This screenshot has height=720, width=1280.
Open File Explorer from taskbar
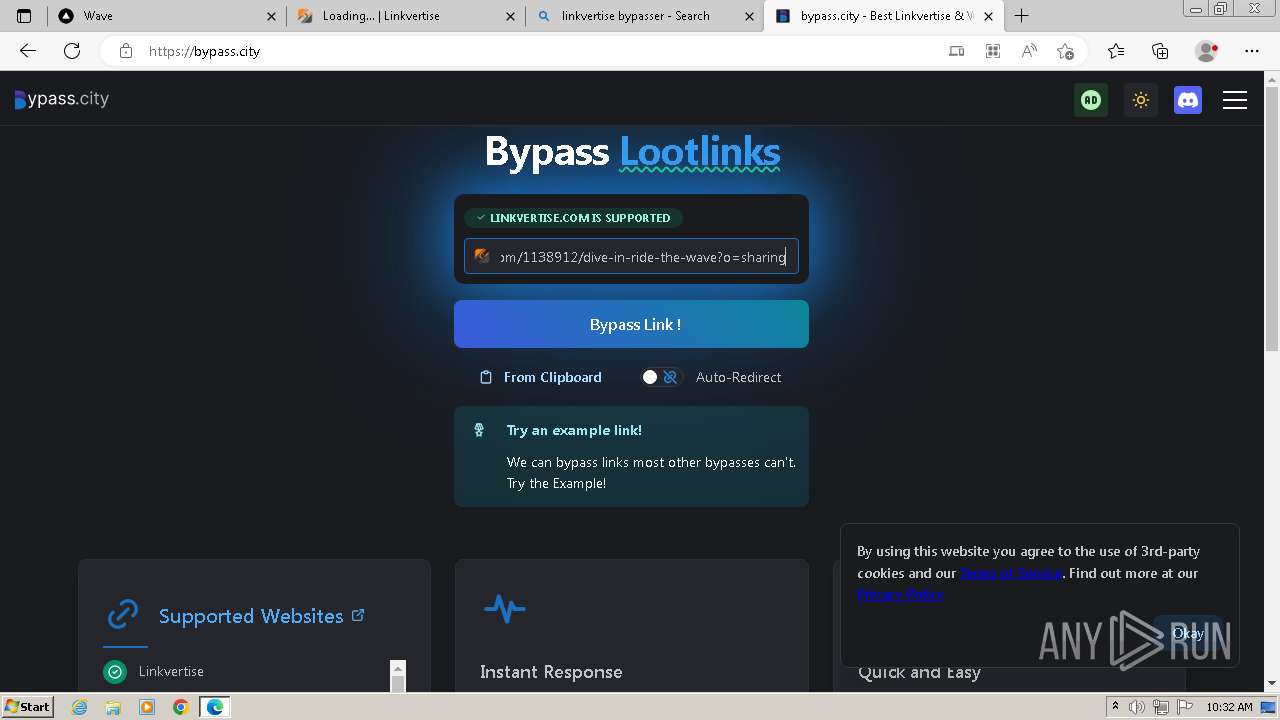click(x=113, y=707)
